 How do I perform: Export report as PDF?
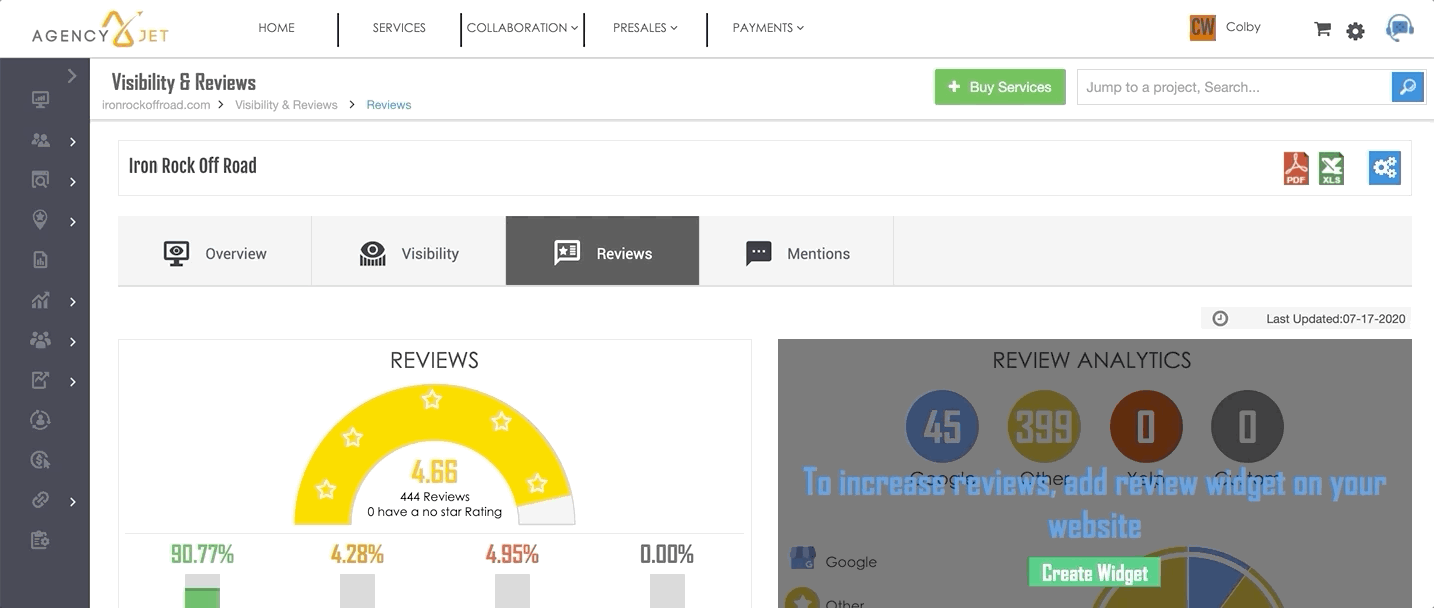point(1296,167)
